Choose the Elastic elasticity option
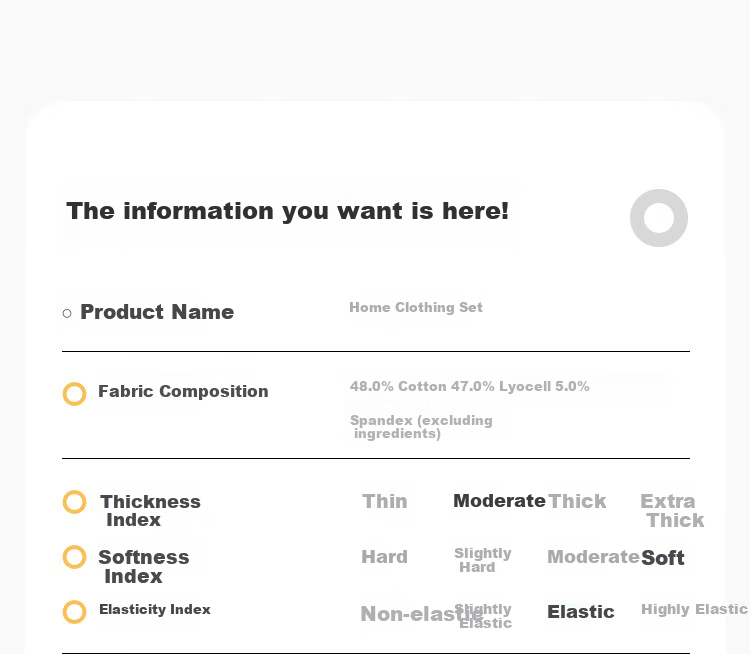 (581, 612)
